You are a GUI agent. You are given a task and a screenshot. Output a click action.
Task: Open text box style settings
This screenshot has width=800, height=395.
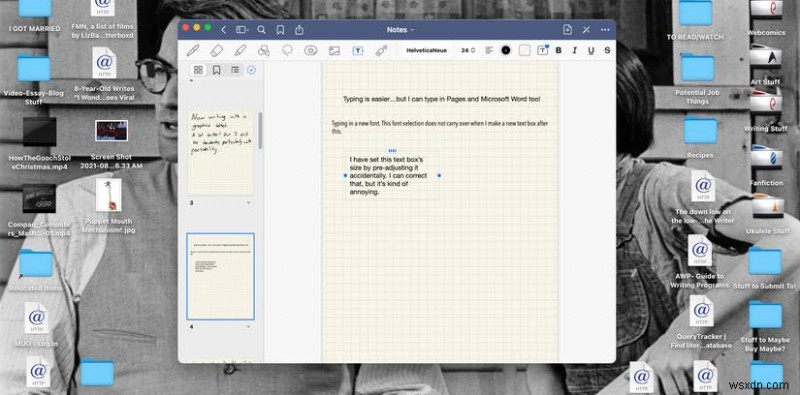(x=542, y=50)
